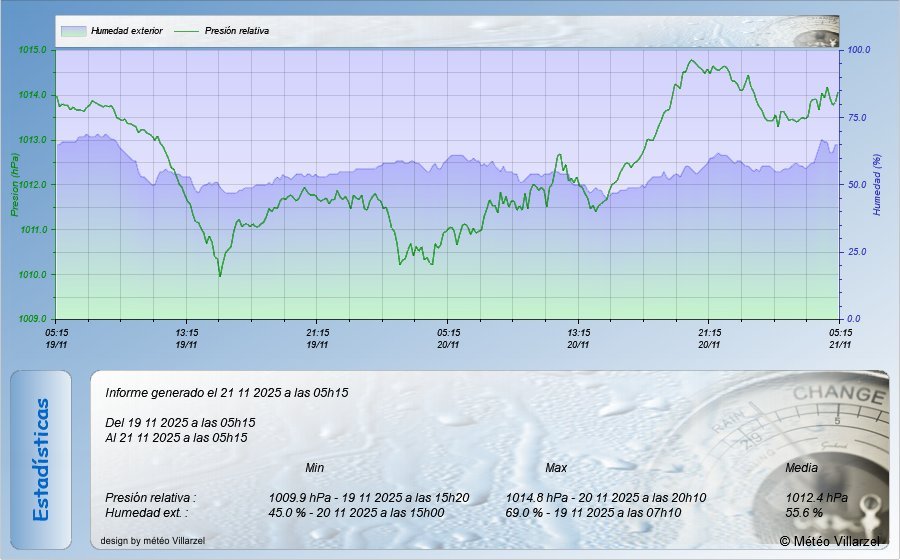Image resolution: width=900 pixels, height=560 pixels.
Task: Select the Presión relativa legend label
Action: [x=237, y=31]
